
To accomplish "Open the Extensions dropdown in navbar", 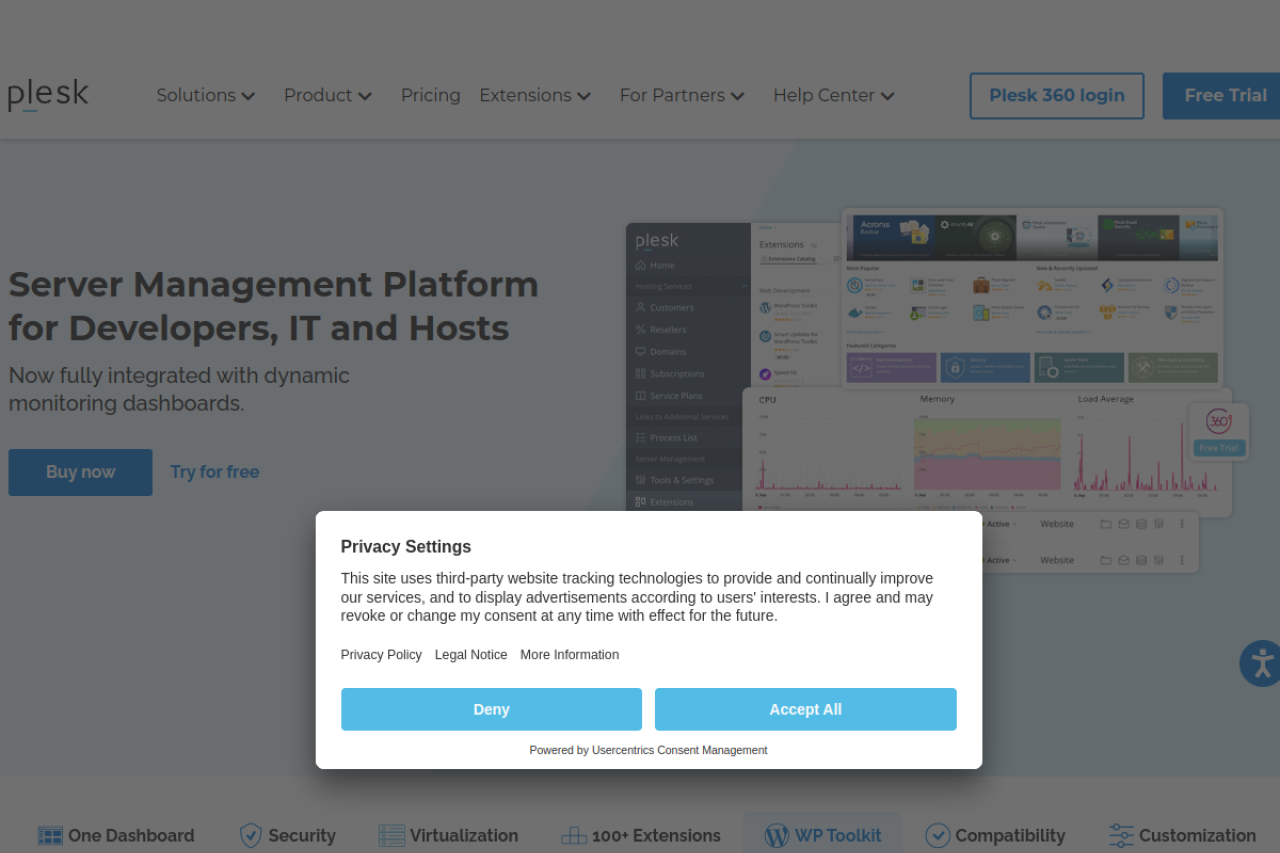I will (534, 95).
